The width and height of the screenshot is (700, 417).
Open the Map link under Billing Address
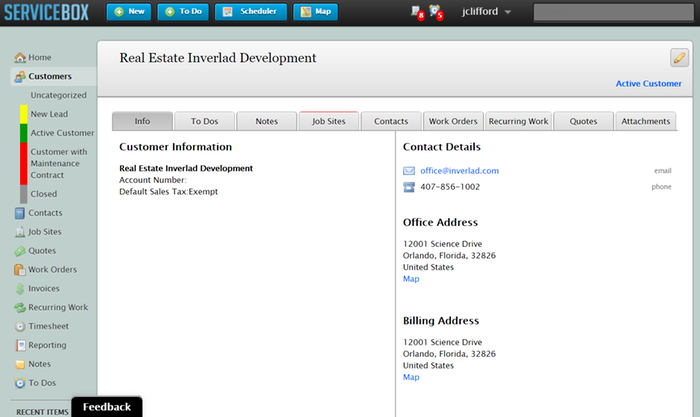pyautogui.click(x=411, y=377)
